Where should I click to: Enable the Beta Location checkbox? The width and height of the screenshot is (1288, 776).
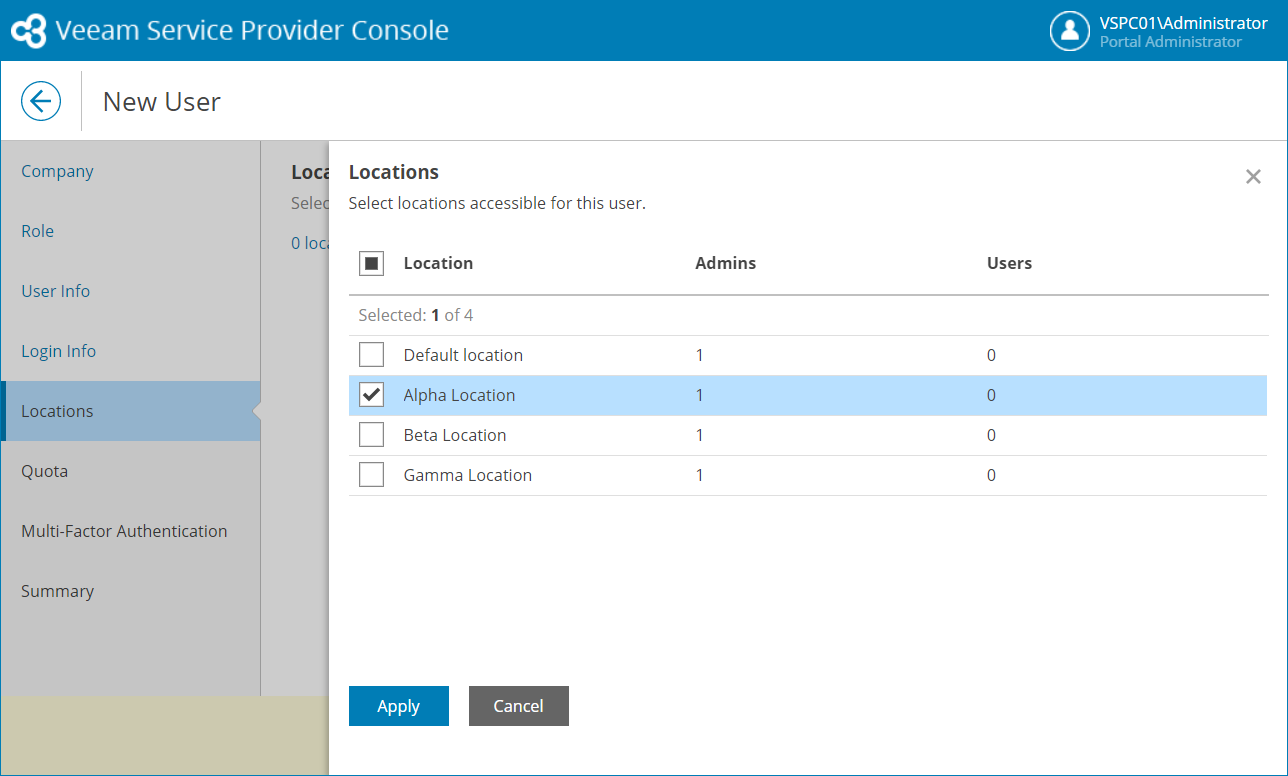coord(371,435)
